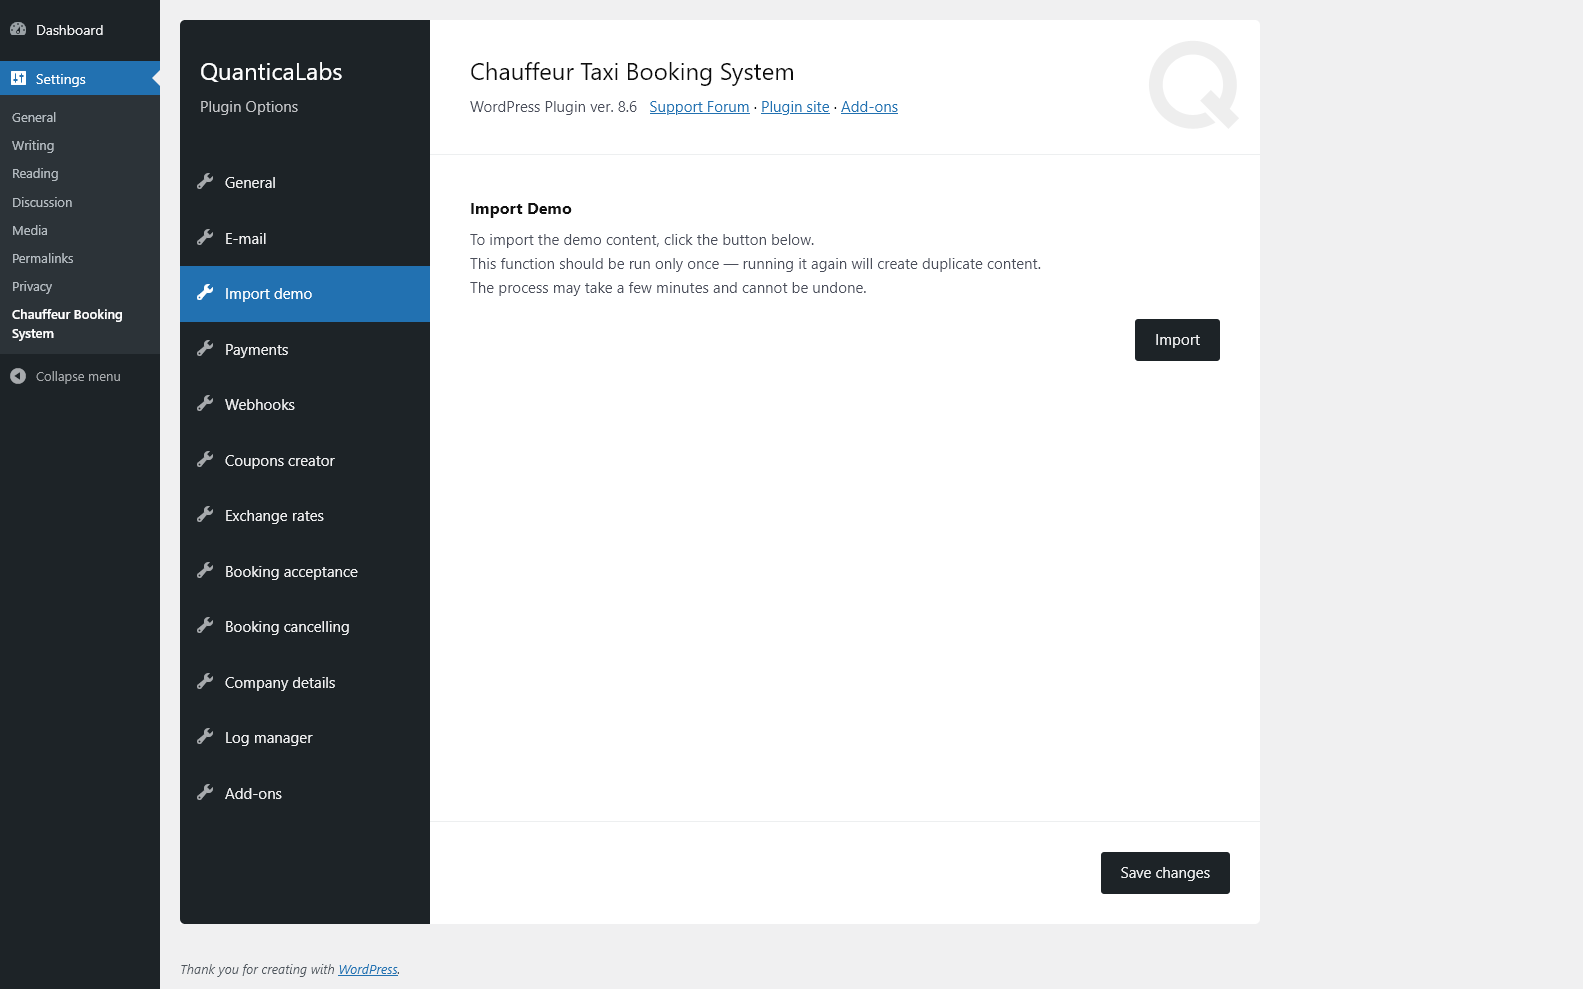
Task: Open the Coupons creator tab
Action: 305,461
